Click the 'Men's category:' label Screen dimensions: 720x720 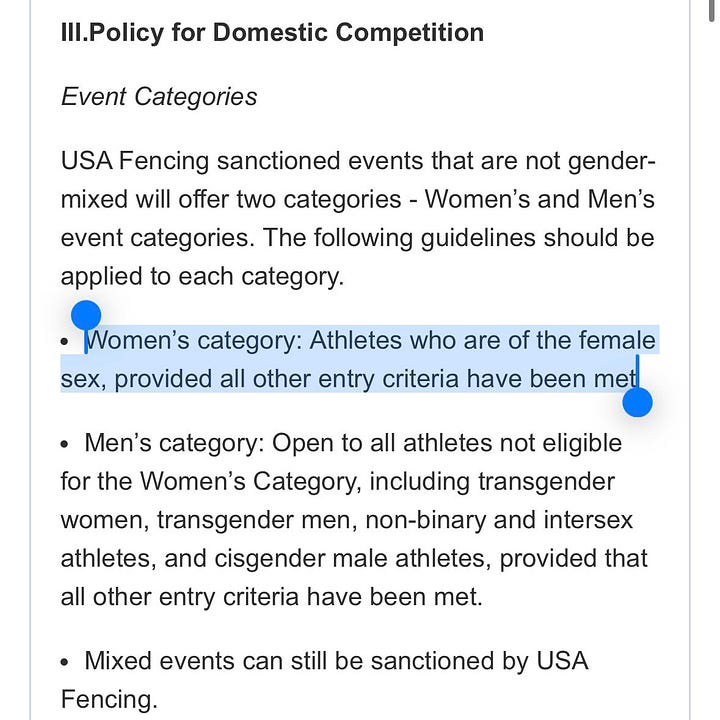174,444
